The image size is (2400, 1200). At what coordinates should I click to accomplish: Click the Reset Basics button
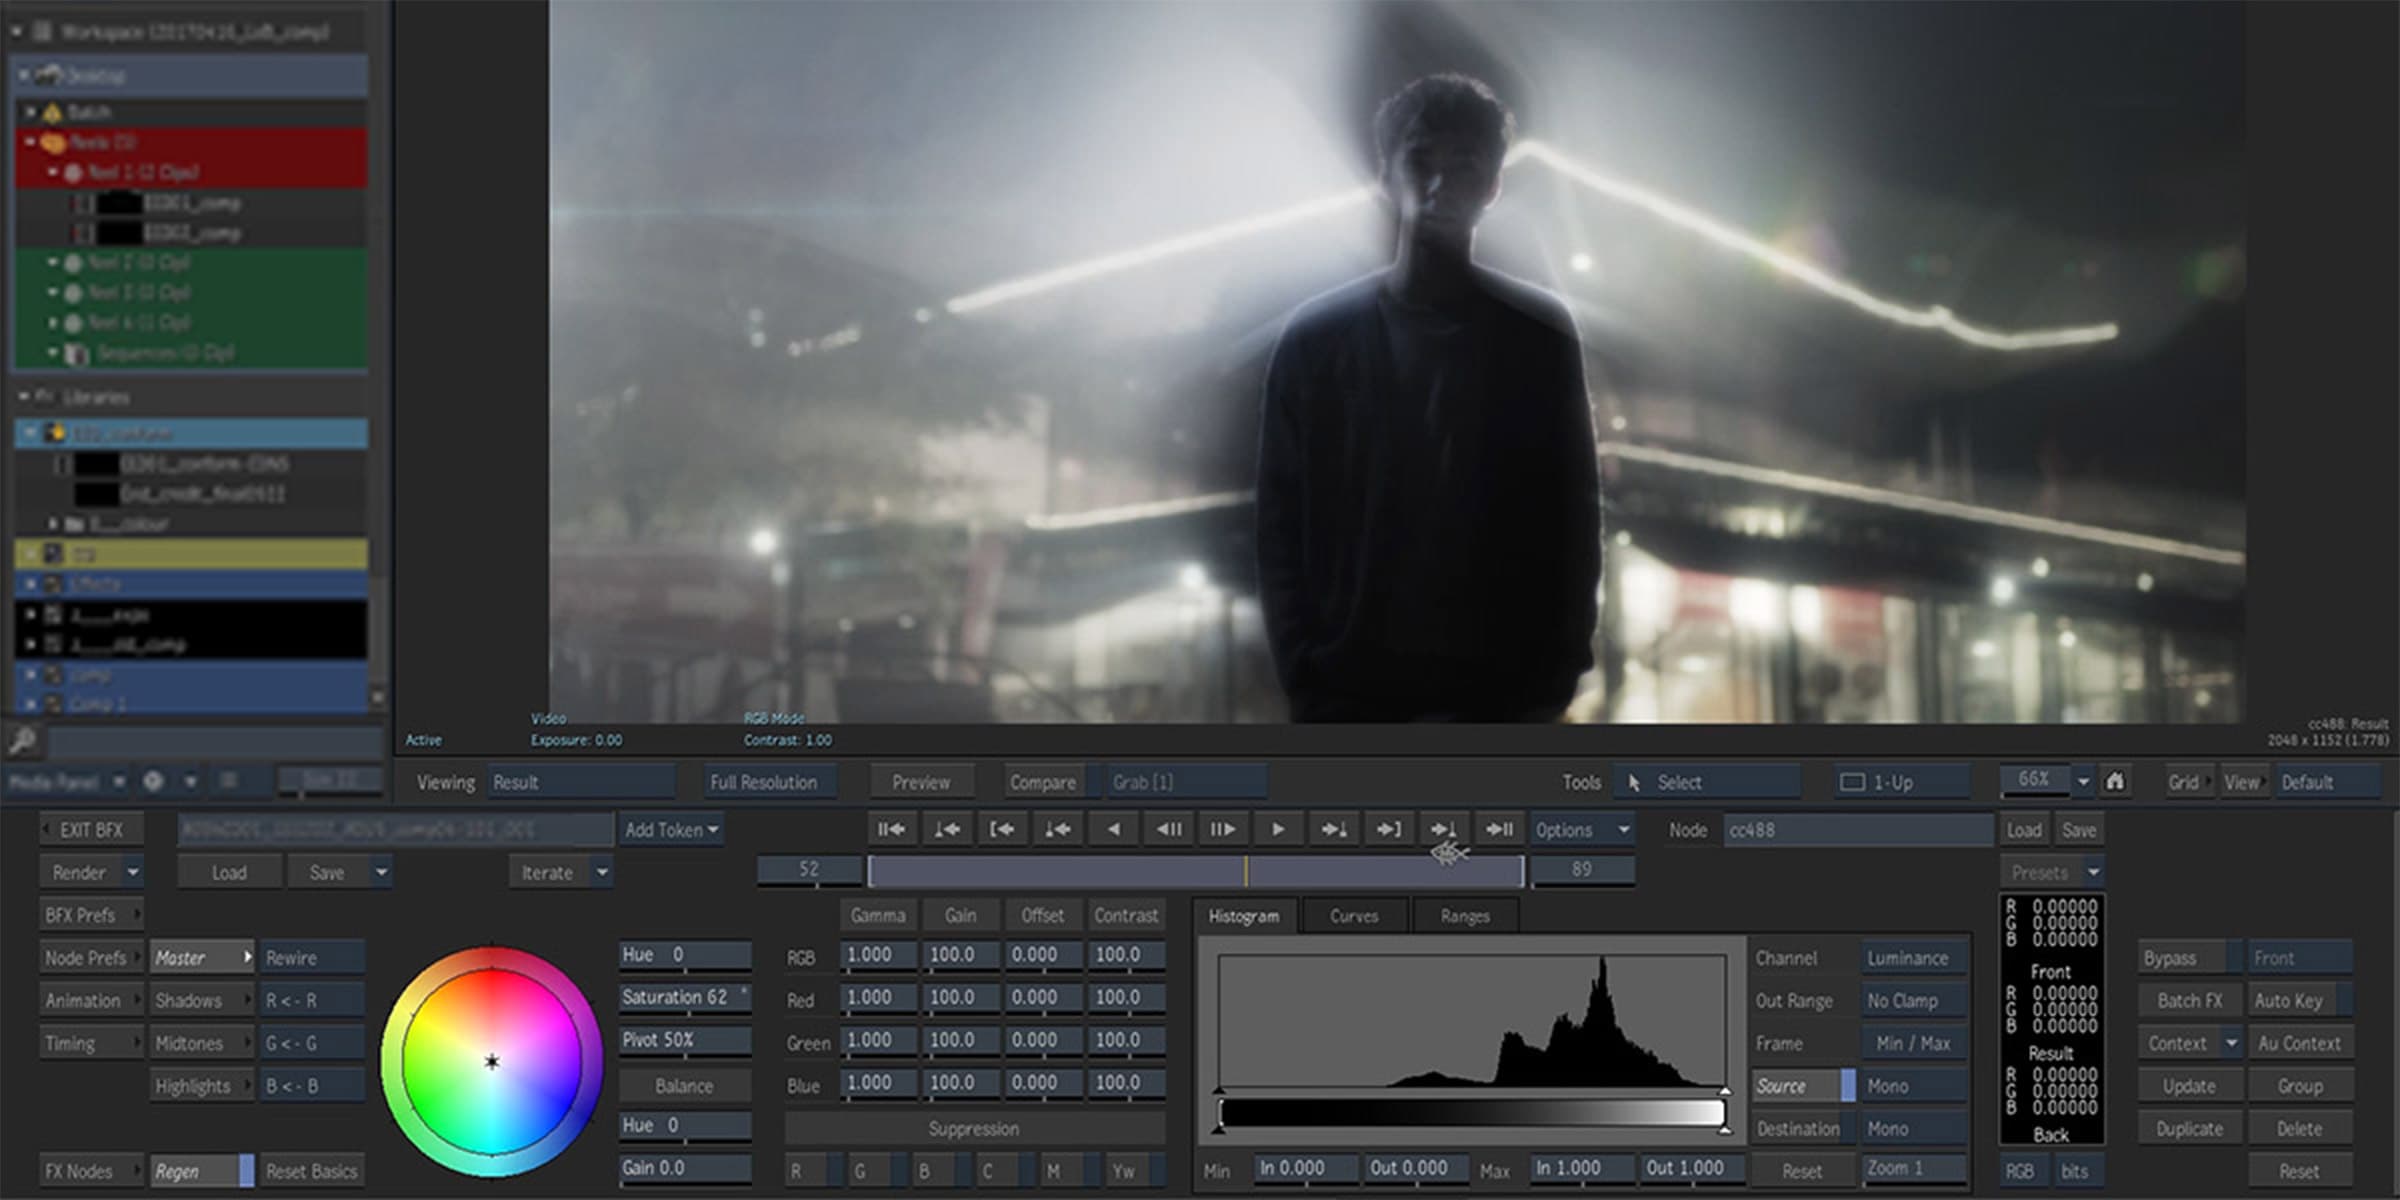pyautogui.click(x=311, y=1171)
